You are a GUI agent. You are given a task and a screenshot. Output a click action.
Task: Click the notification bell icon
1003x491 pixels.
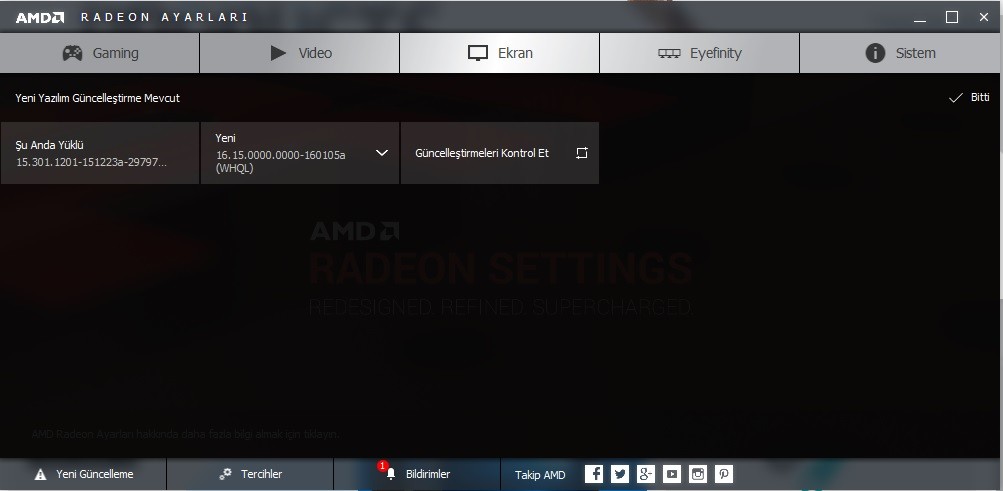391,474
